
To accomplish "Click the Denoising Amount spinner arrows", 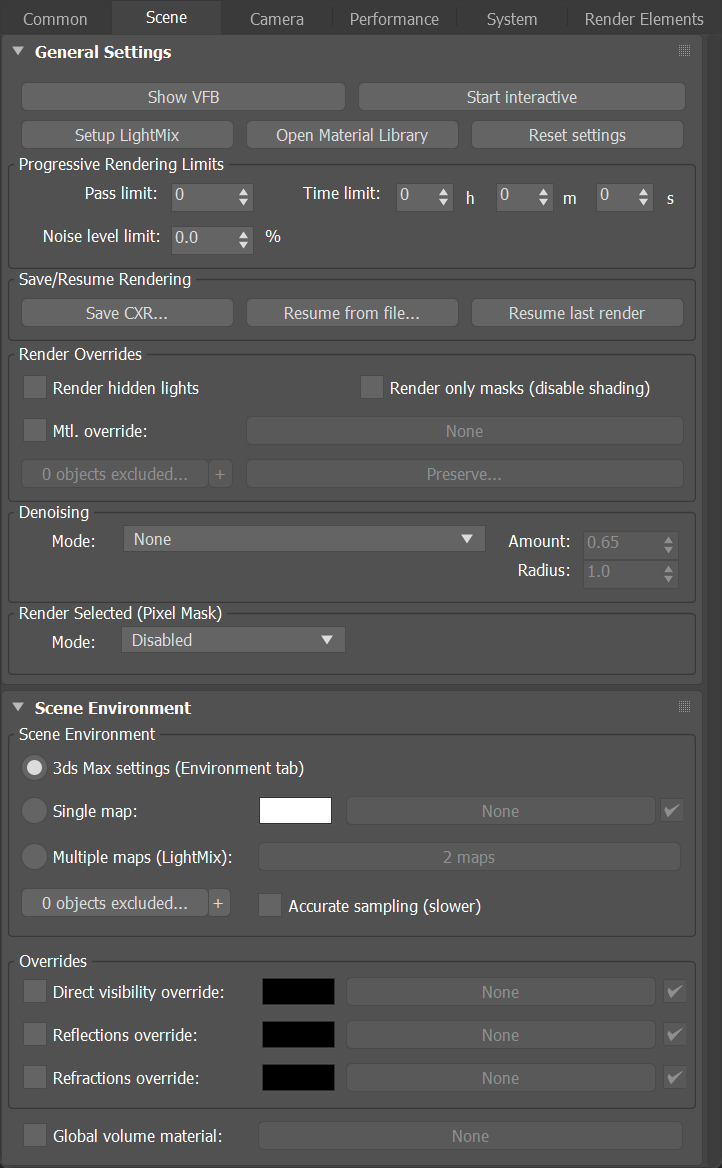I will (x=668, y=545).
